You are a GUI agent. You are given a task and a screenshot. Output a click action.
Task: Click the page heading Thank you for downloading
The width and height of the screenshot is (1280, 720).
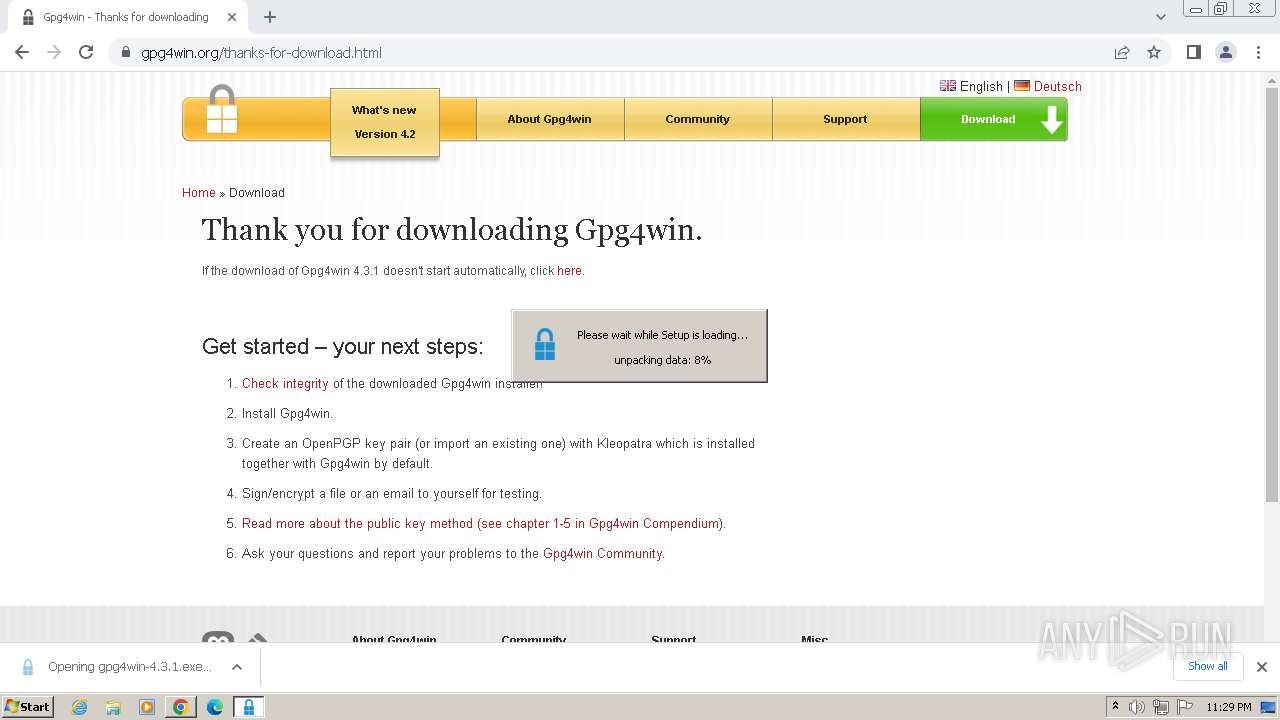(x=452, y=230)
